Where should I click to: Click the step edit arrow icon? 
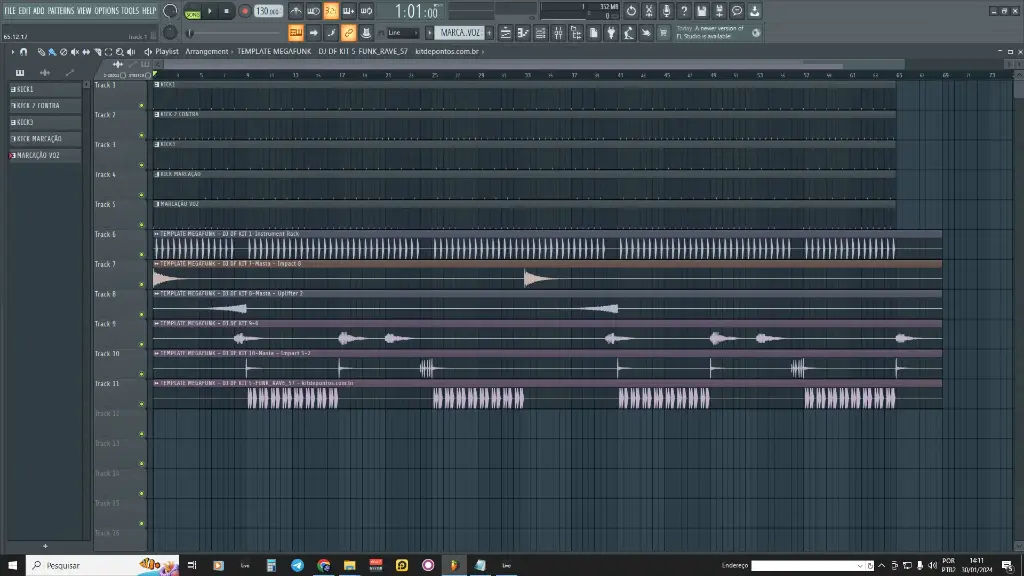[313, 33]
